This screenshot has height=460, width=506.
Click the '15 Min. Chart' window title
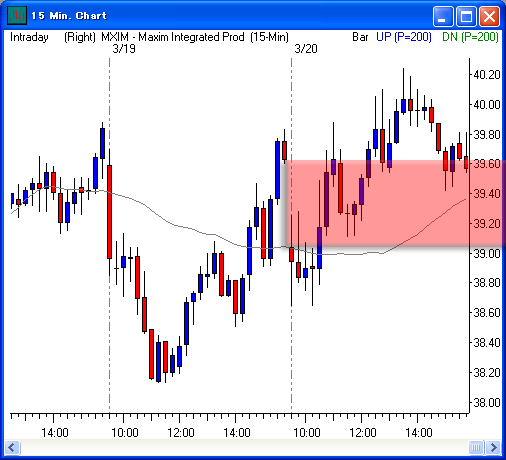[69, 16]
